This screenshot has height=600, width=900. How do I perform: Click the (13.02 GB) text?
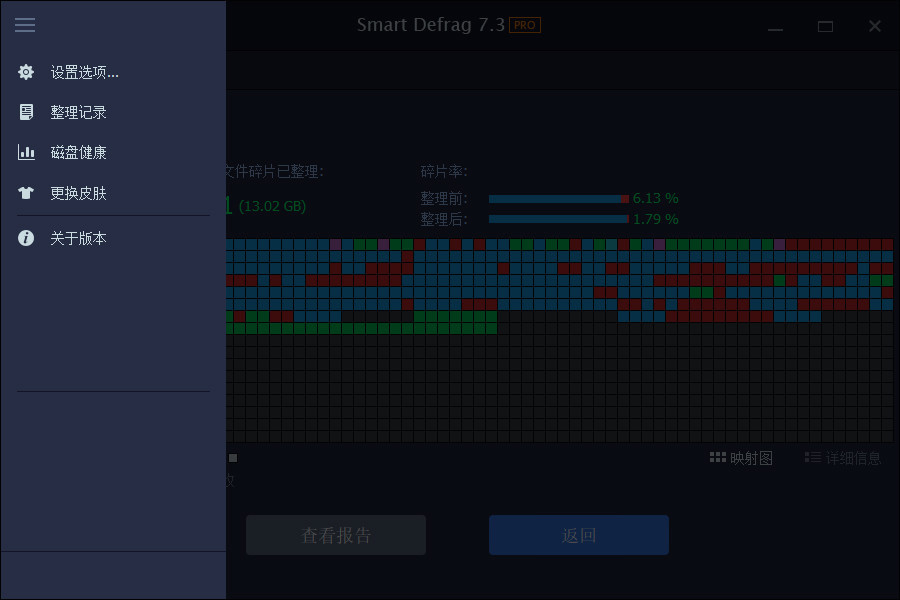click(x=272, y=206)
